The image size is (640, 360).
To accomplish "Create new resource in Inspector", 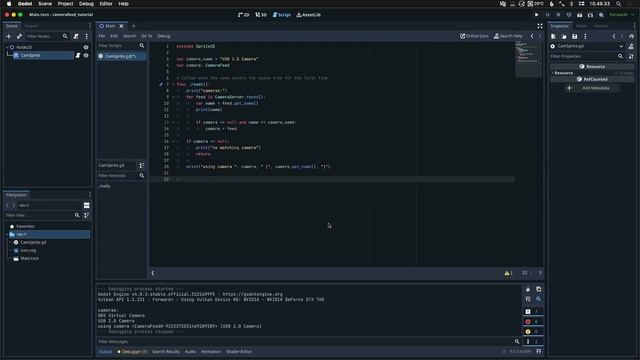I will (553, 36).
